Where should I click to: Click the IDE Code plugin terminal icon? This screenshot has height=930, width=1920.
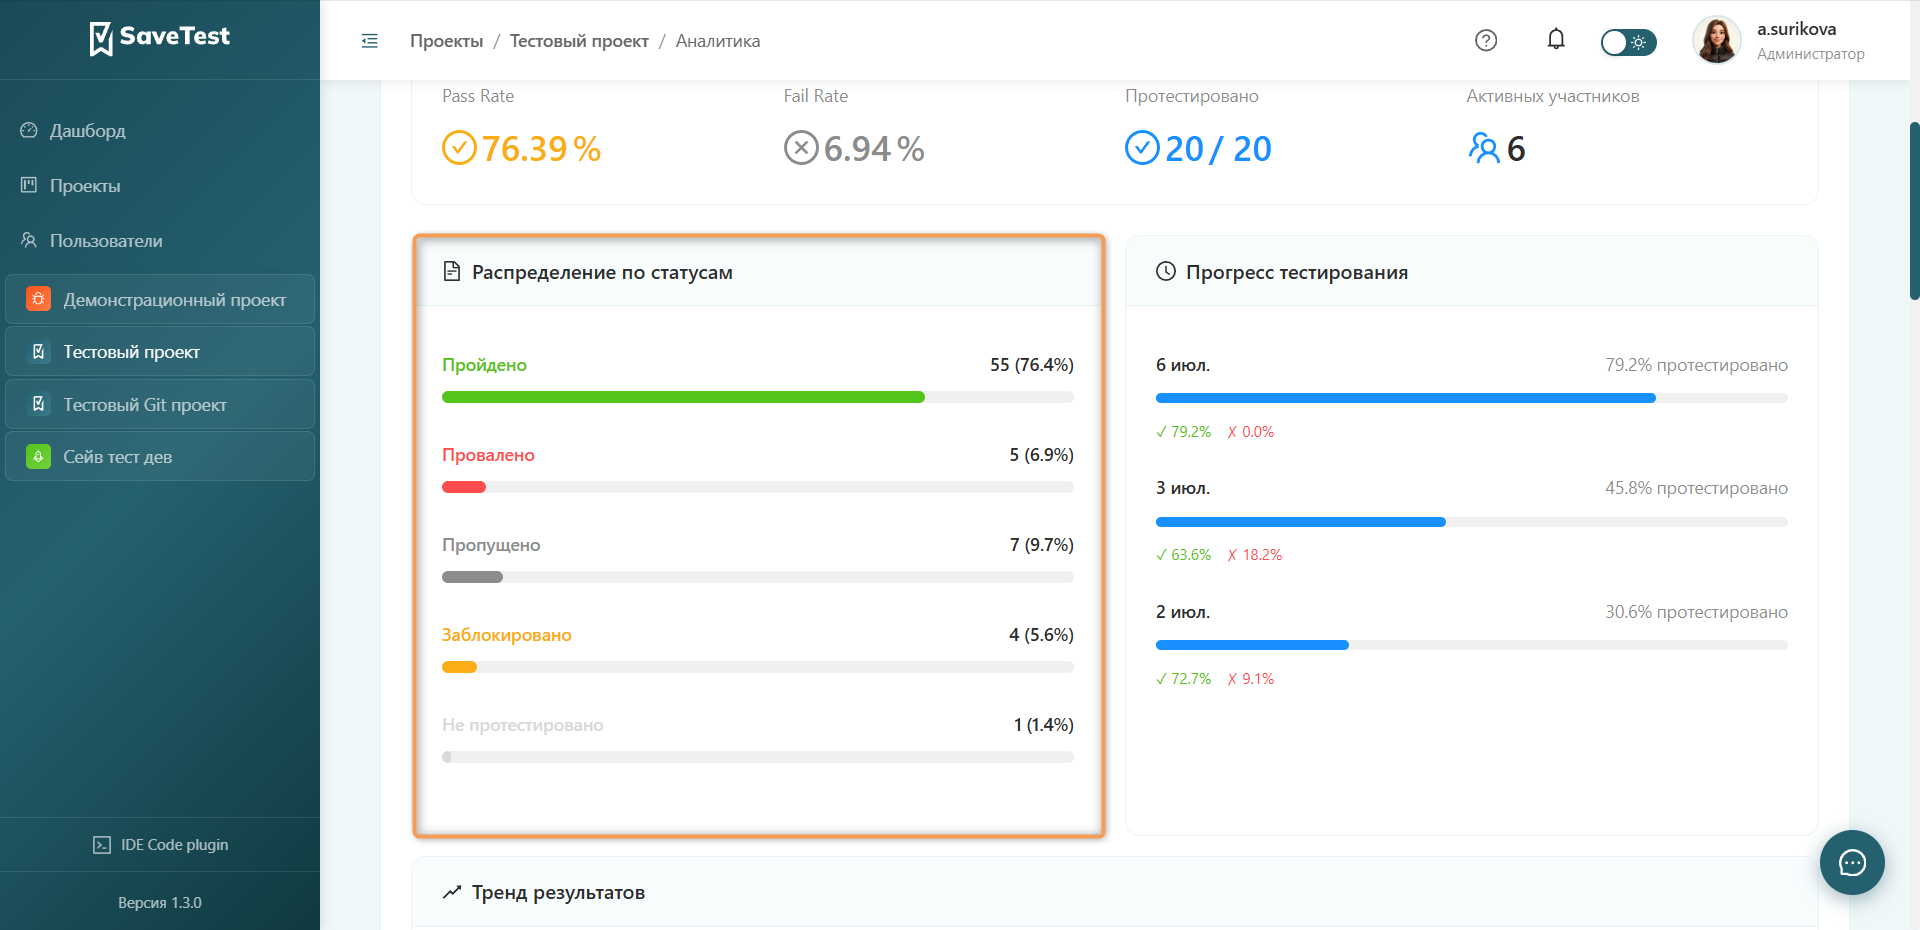(x=102, y=845)
